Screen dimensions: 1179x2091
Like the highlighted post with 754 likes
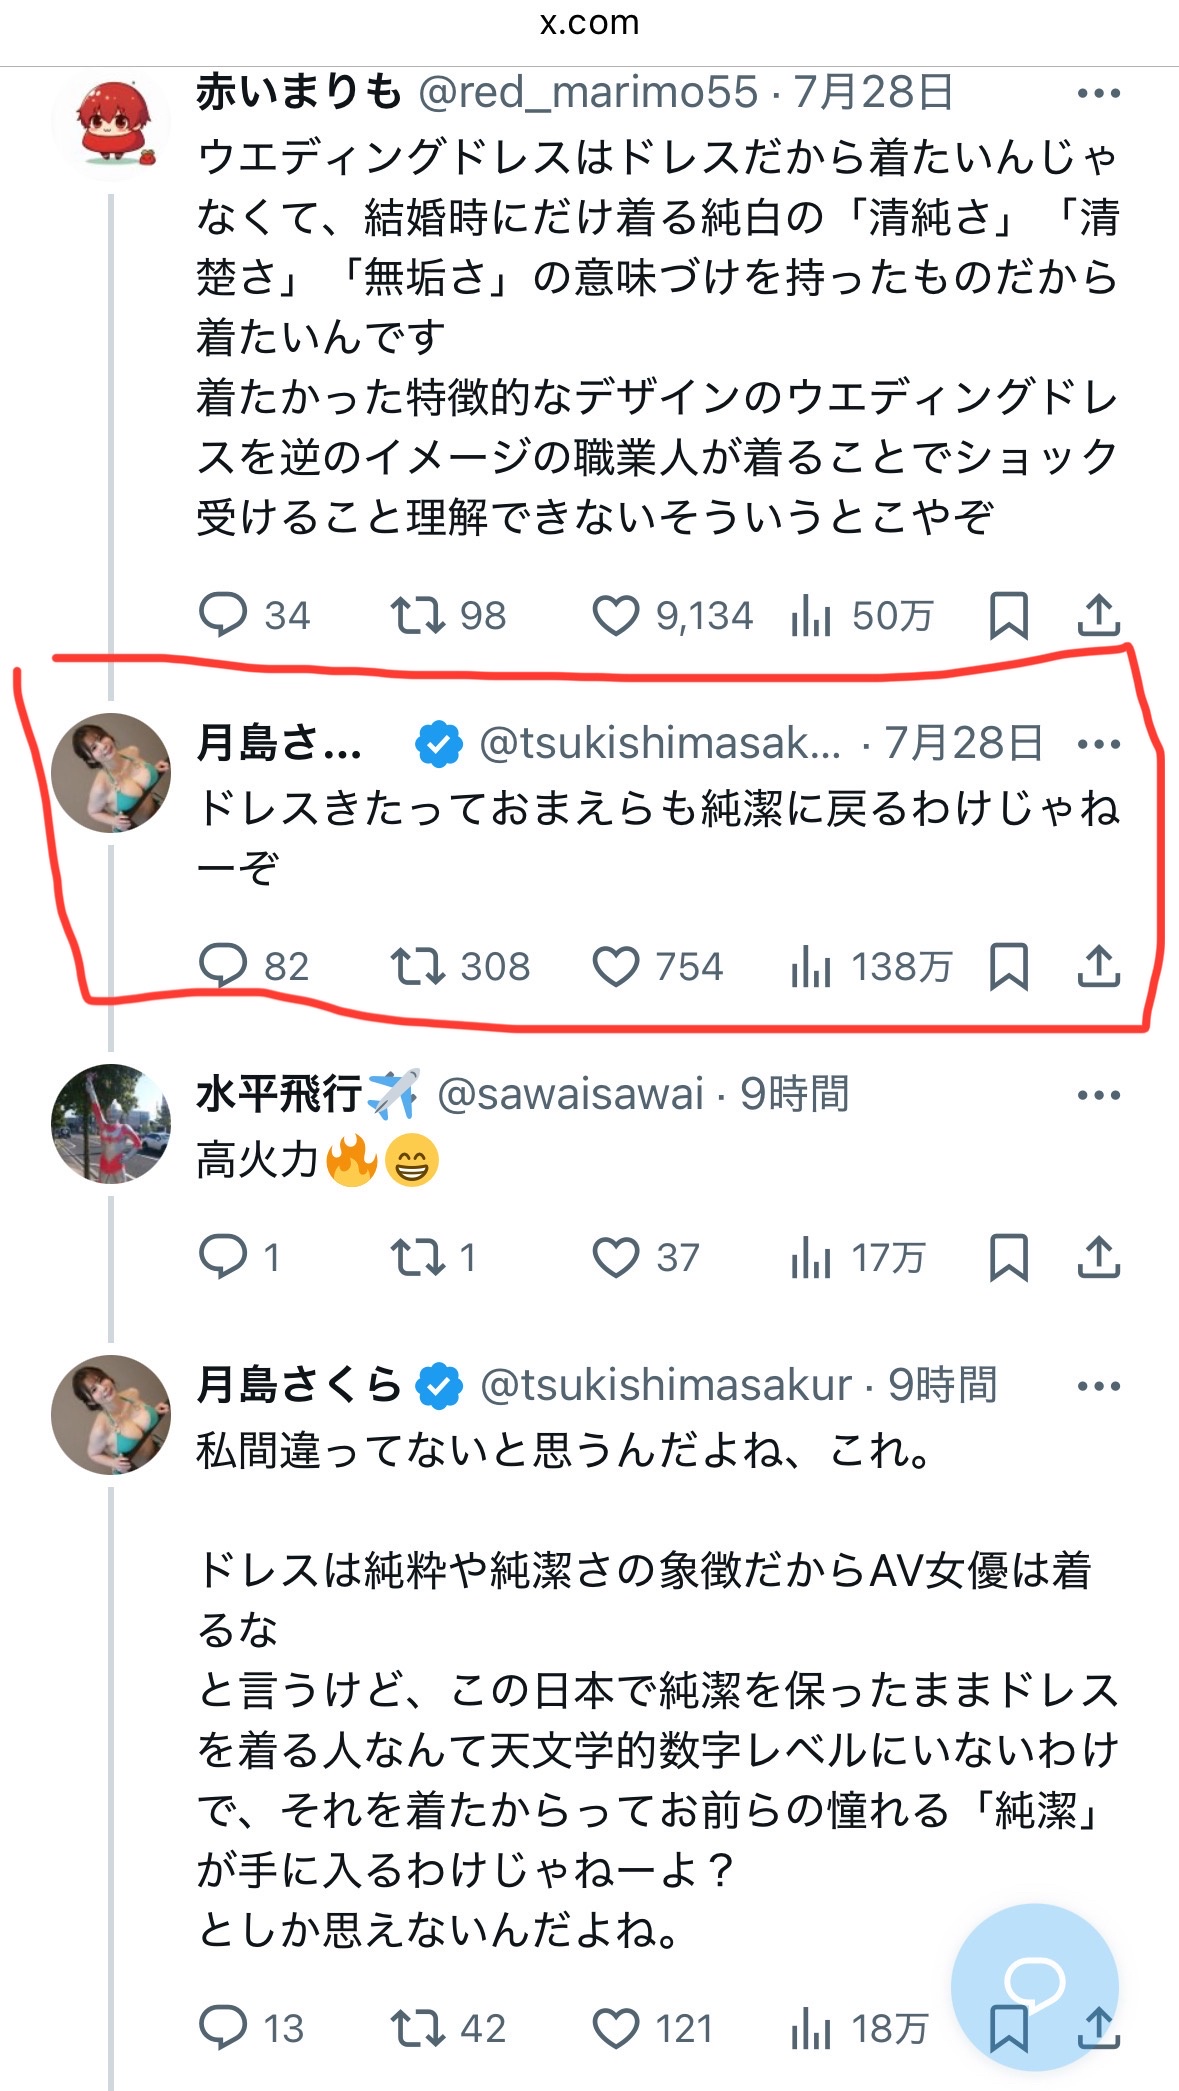615,967
